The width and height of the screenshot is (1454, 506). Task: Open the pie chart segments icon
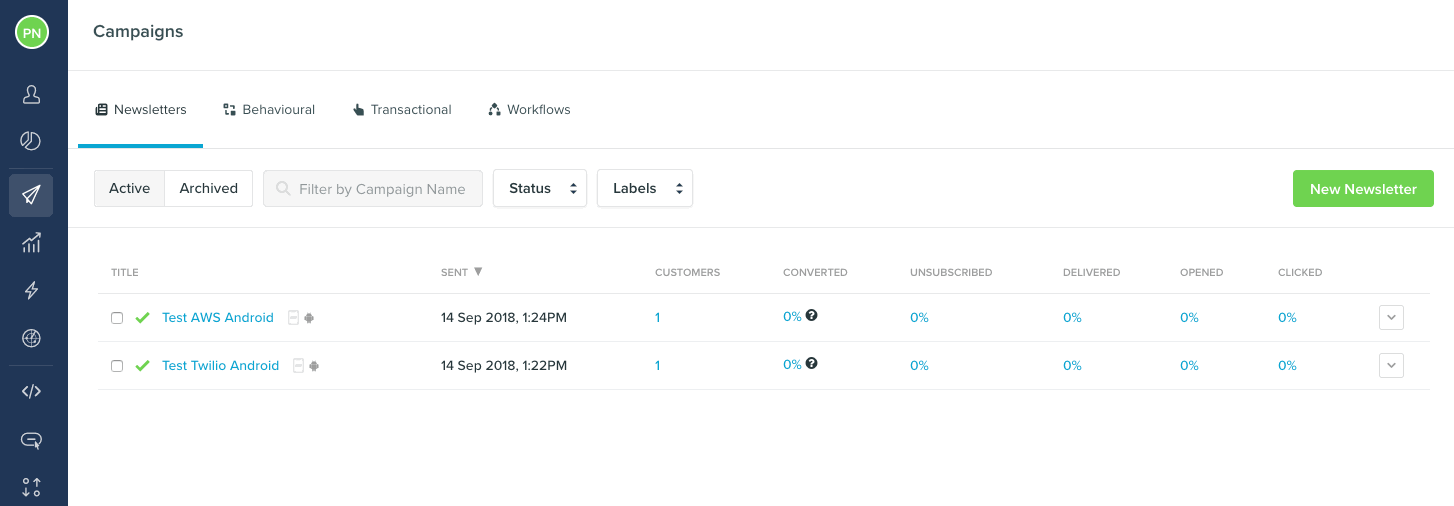pyautogui.click(x=32, y=141)
